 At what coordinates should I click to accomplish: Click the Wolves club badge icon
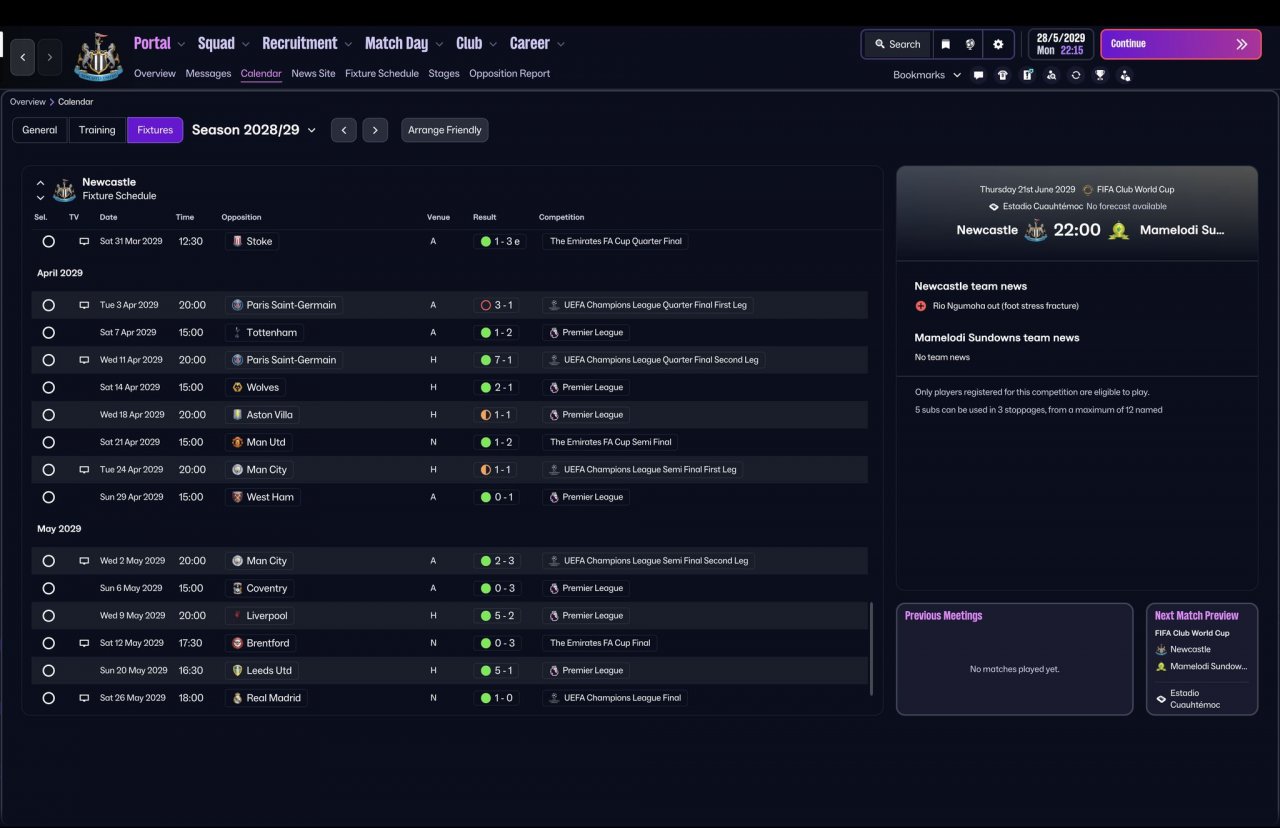pyautogui.click(x=237, y=387)
